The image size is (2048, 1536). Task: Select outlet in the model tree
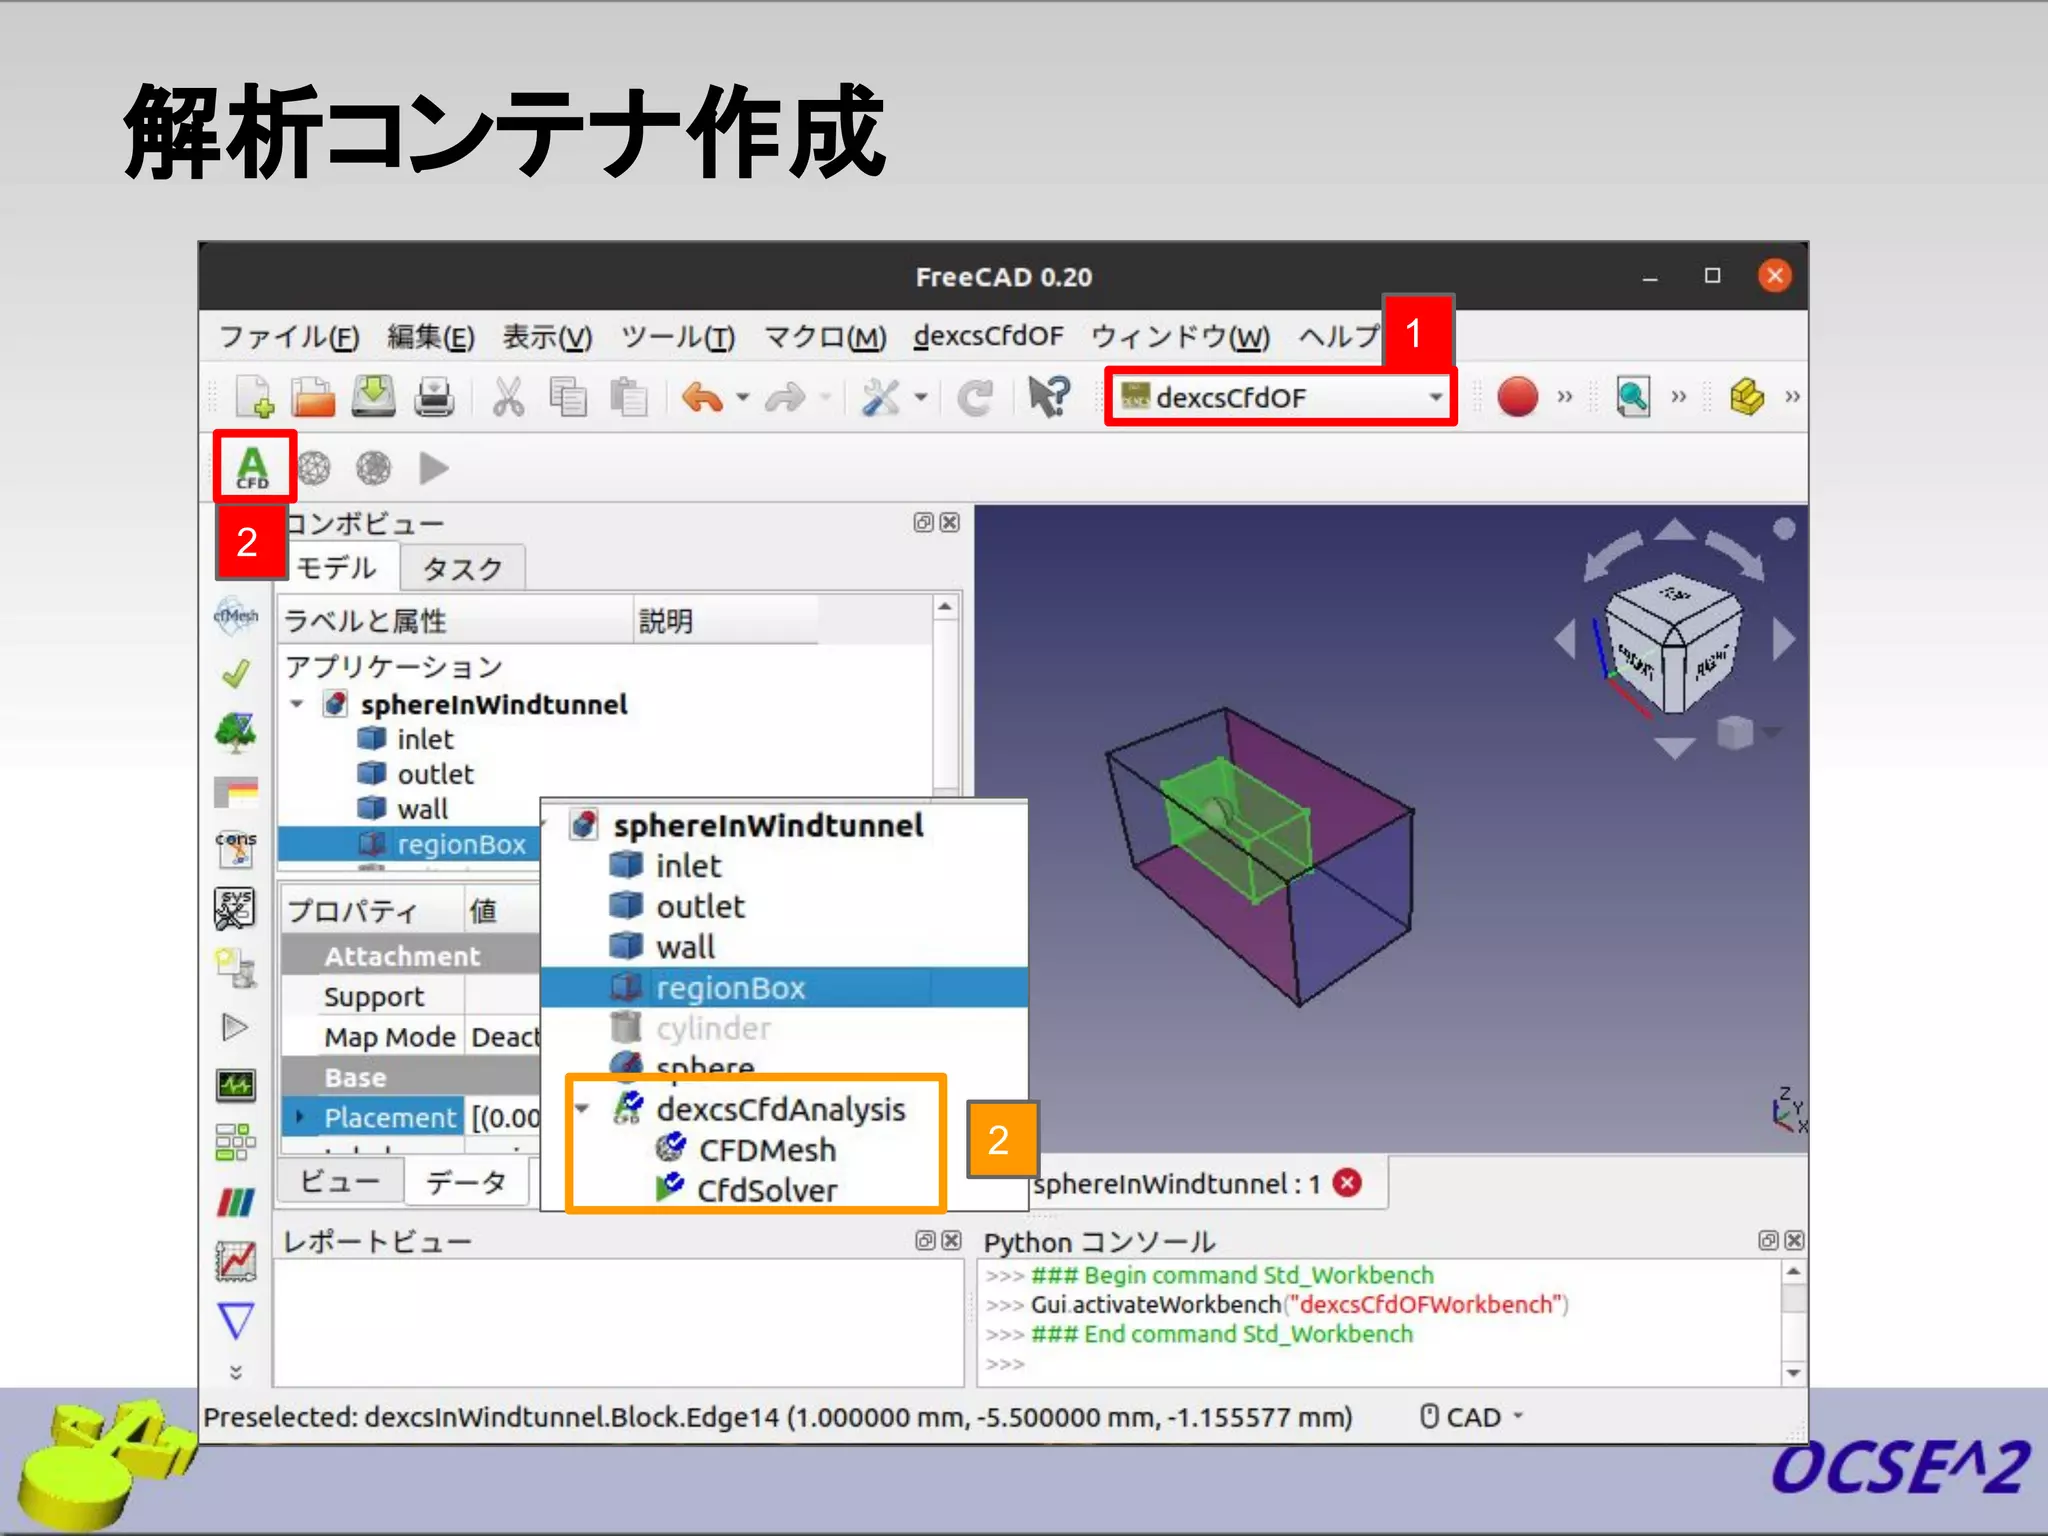pyautogui.click(x=435, y=774)
